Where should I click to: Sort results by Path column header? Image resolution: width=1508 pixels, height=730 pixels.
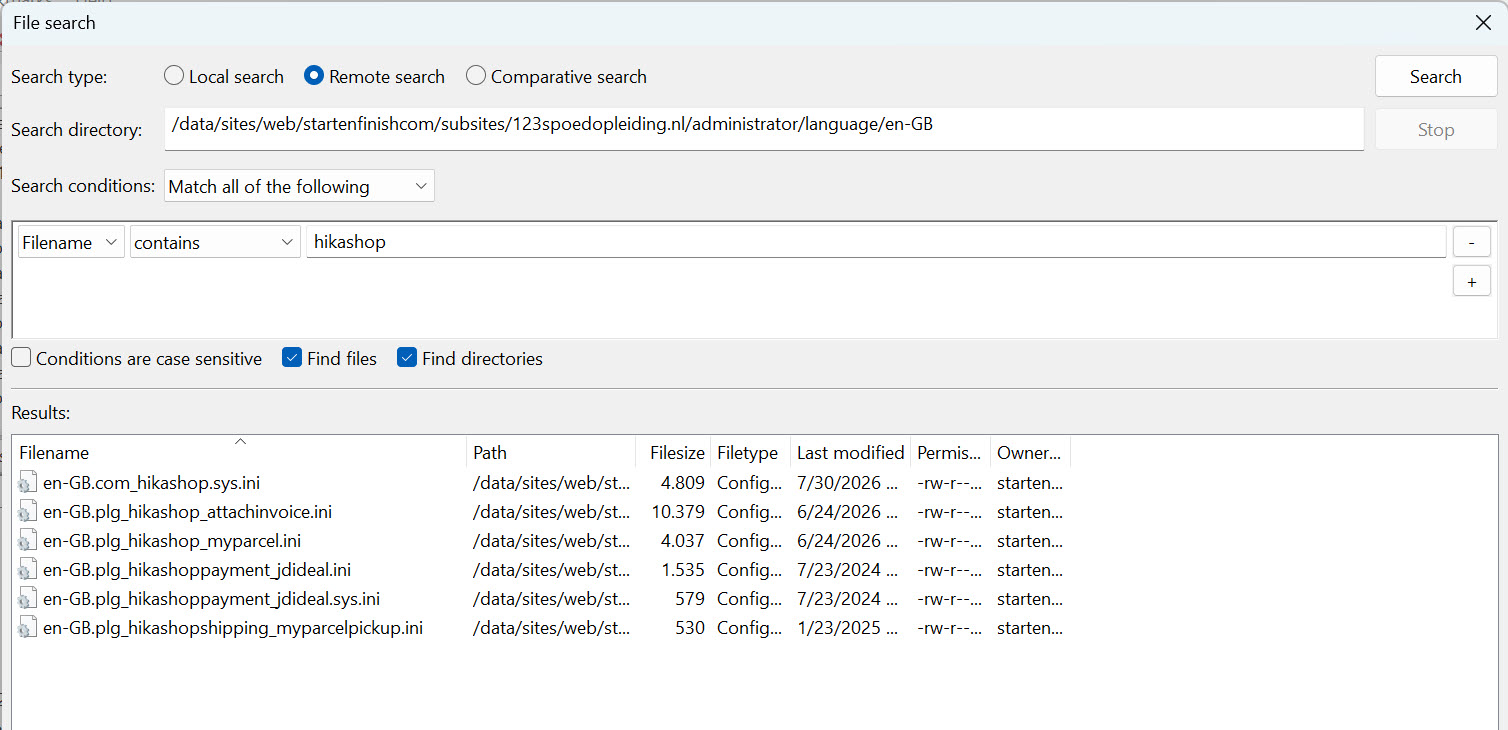pos(551,453)
